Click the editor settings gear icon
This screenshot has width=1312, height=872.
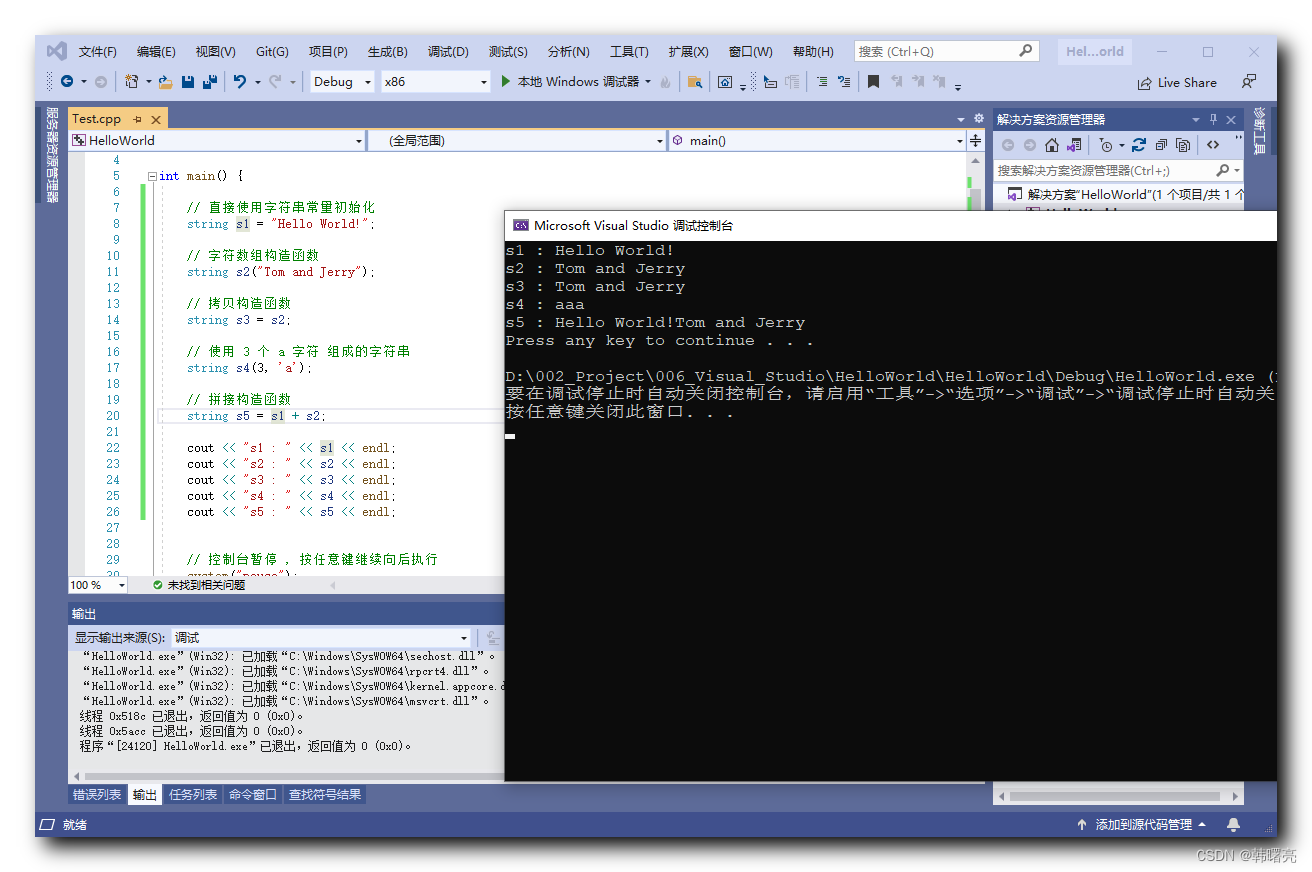[978, 118]
